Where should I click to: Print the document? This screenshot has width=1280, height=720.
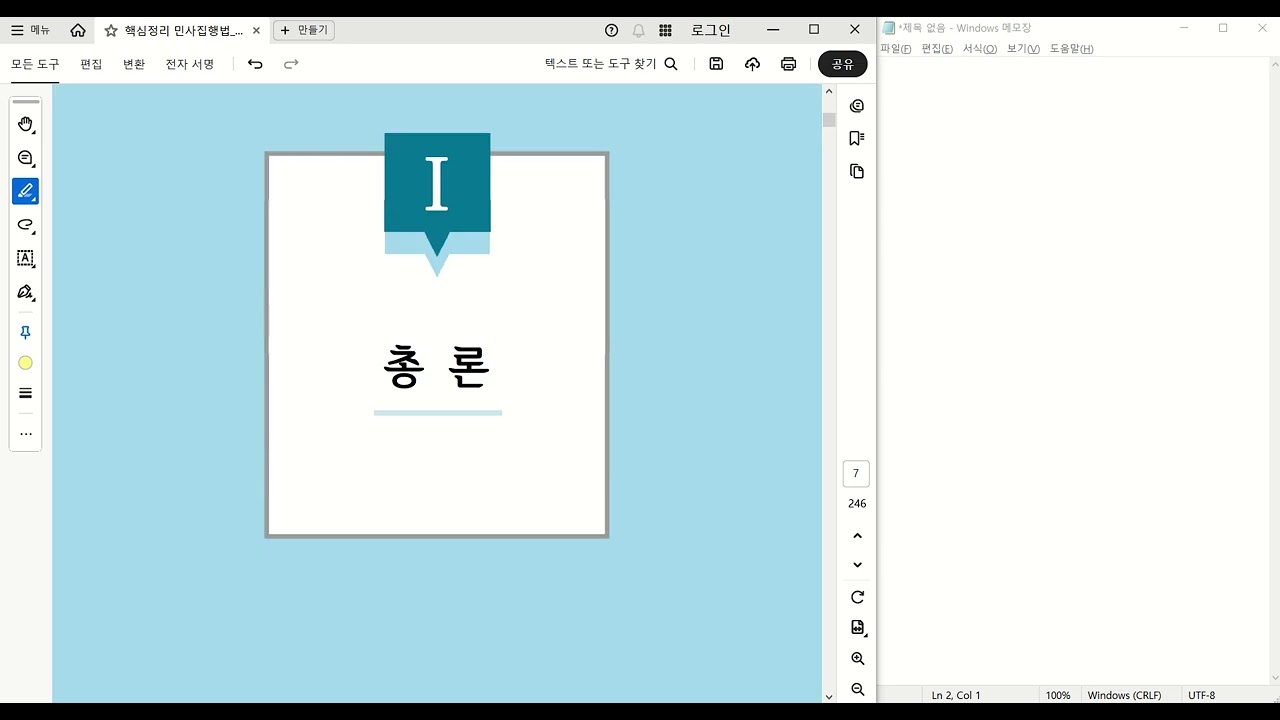(x=788, y=64)
